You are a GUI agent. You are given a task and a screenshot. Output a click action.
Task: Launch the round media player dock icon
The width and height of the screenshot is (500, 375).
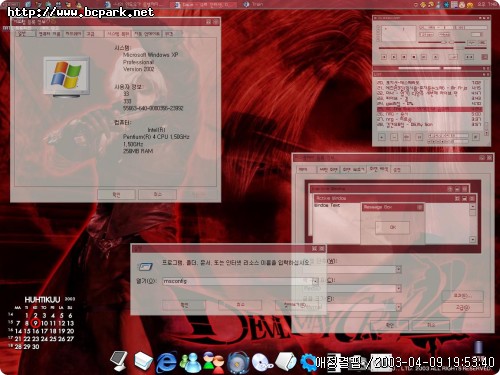(238, 362)
